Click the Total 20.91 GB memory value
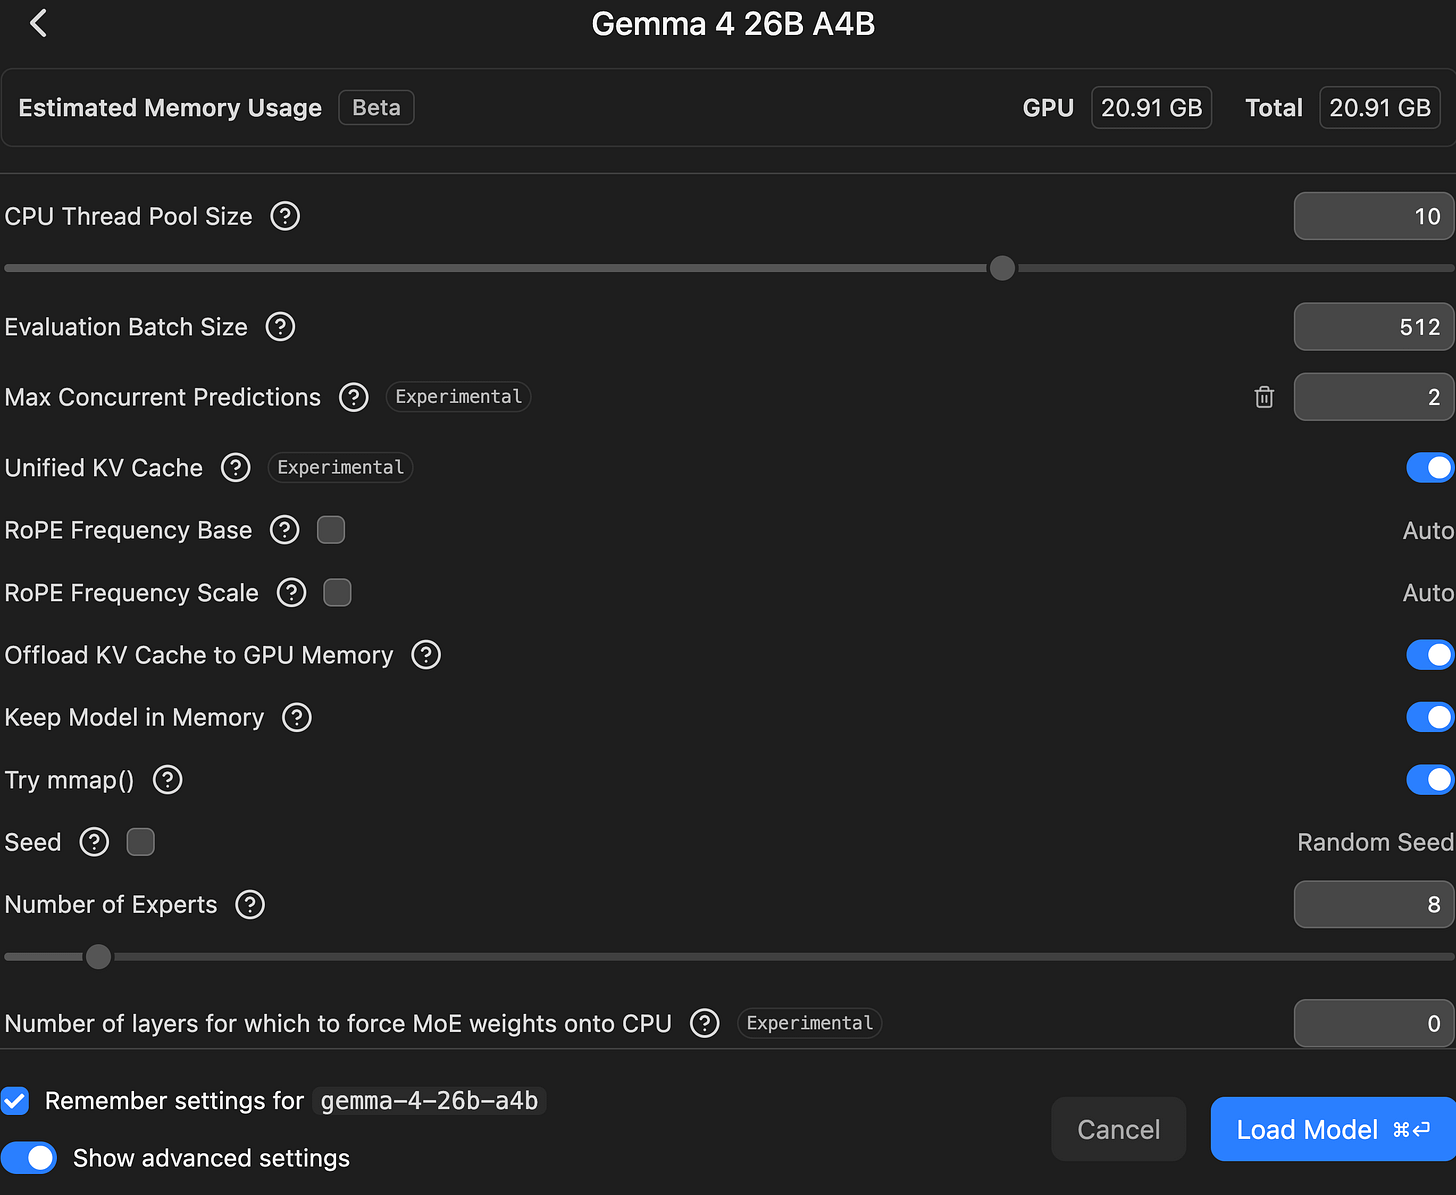This screenshot has width=1456, height=1195. pos(1380,108)
